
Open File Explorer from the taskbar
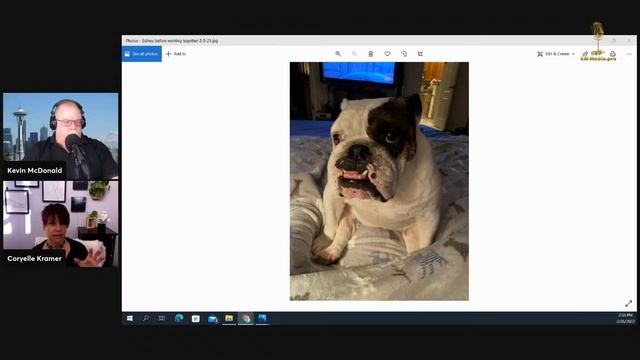[229, 318]
